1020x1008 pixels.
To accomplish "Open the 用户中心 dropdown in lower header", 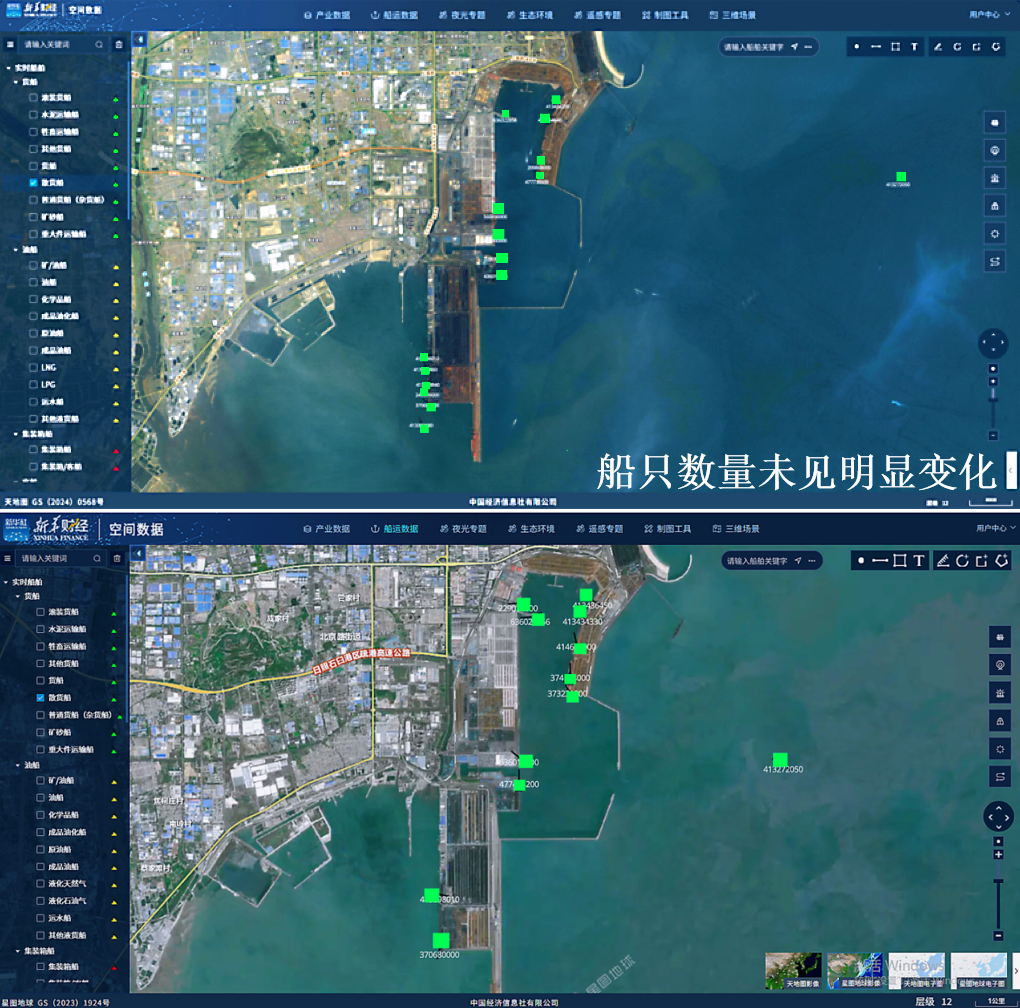I will point(996,528).
